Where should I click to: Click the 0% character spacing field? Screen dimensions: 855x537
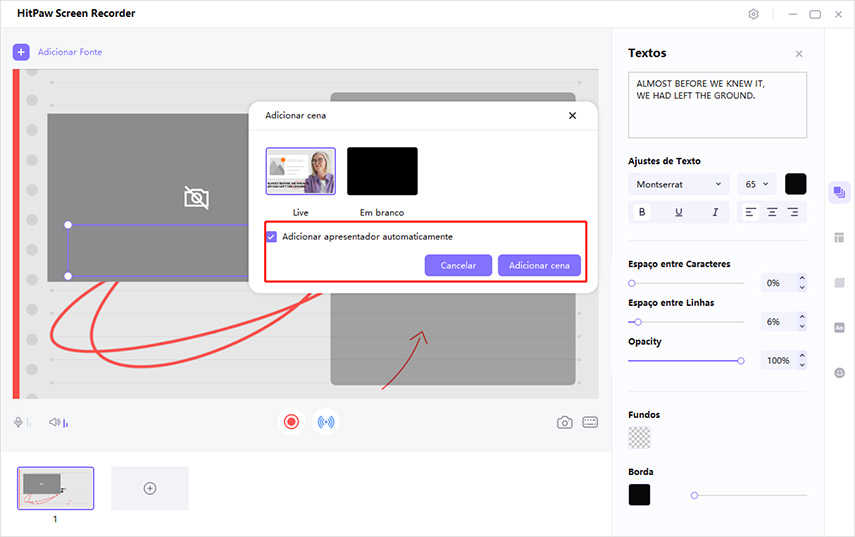click(x=778, y=283)
